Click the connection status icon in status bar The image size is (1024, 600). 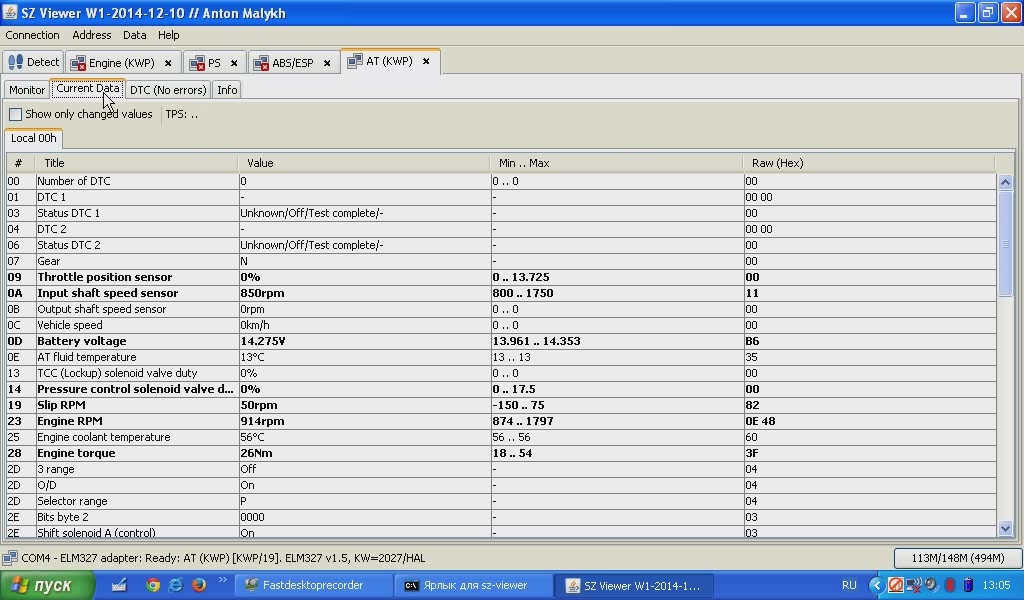pos(10,558)
